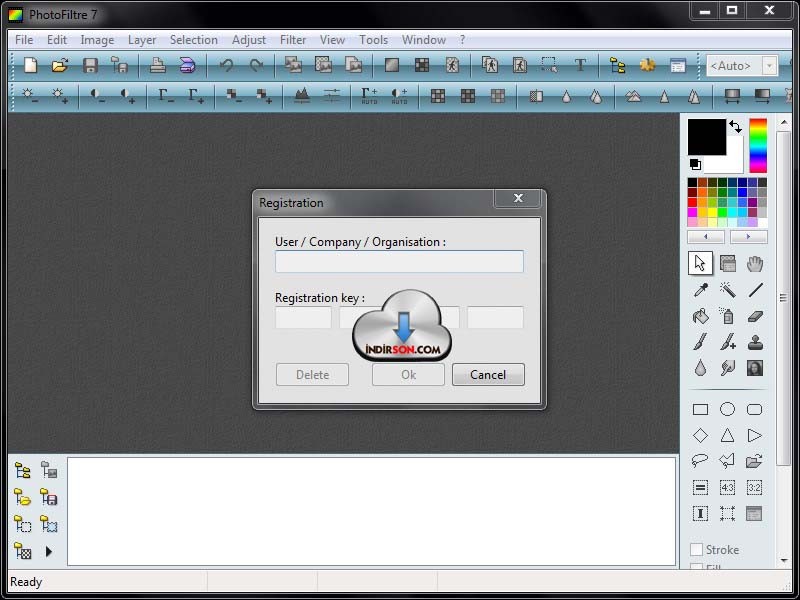Select the Hand move tool
800x600 pixels.
click(x=755, y=264)
